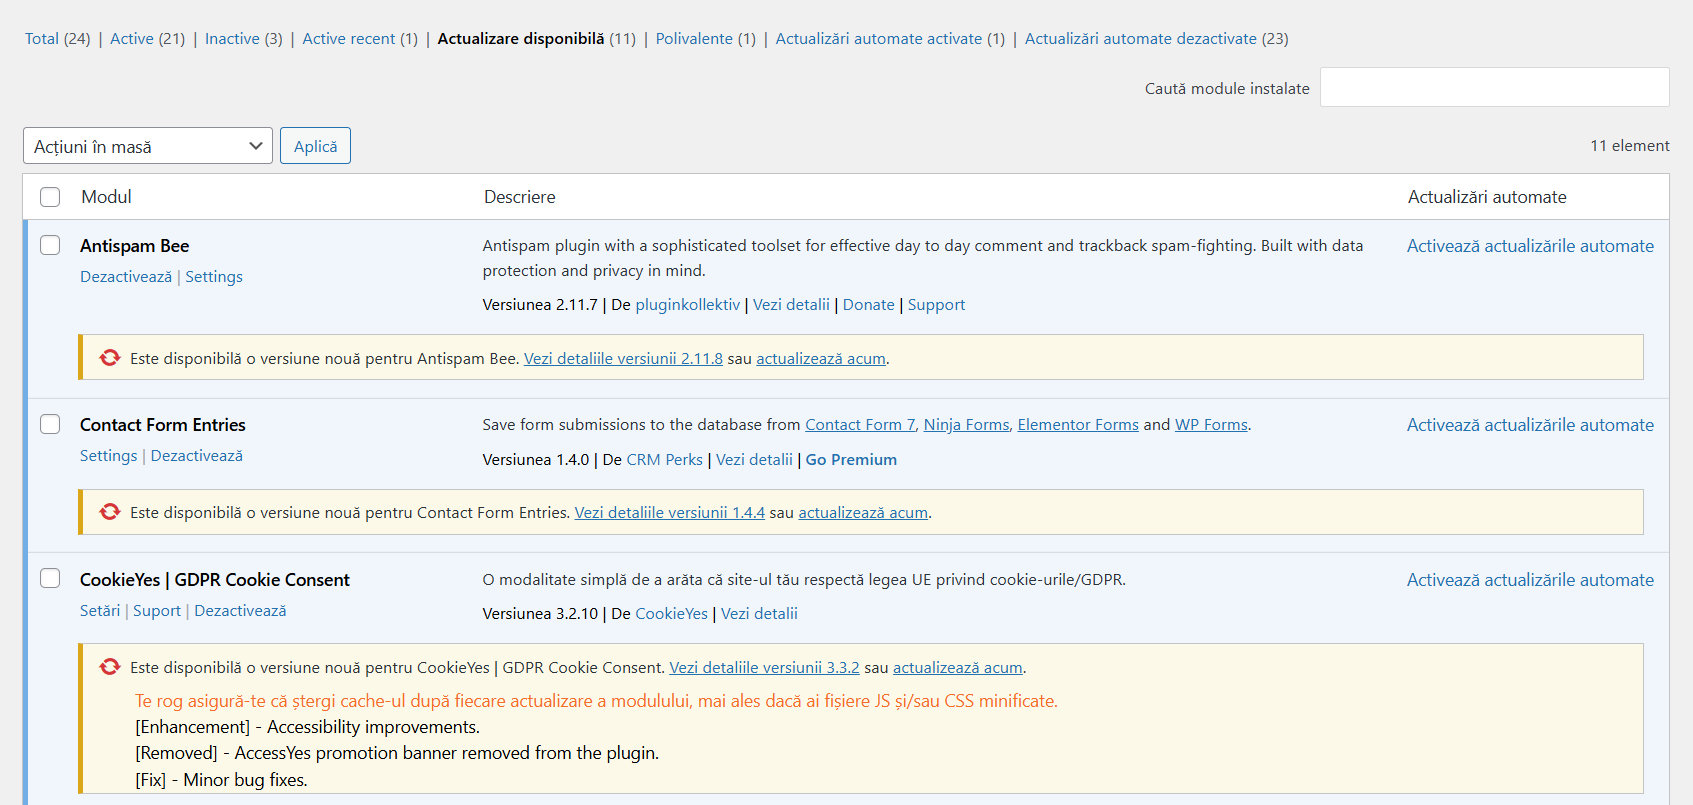Open the CookieYes Suport link
The width and height of the screenshot is (1693, 805).
[157, 611]
